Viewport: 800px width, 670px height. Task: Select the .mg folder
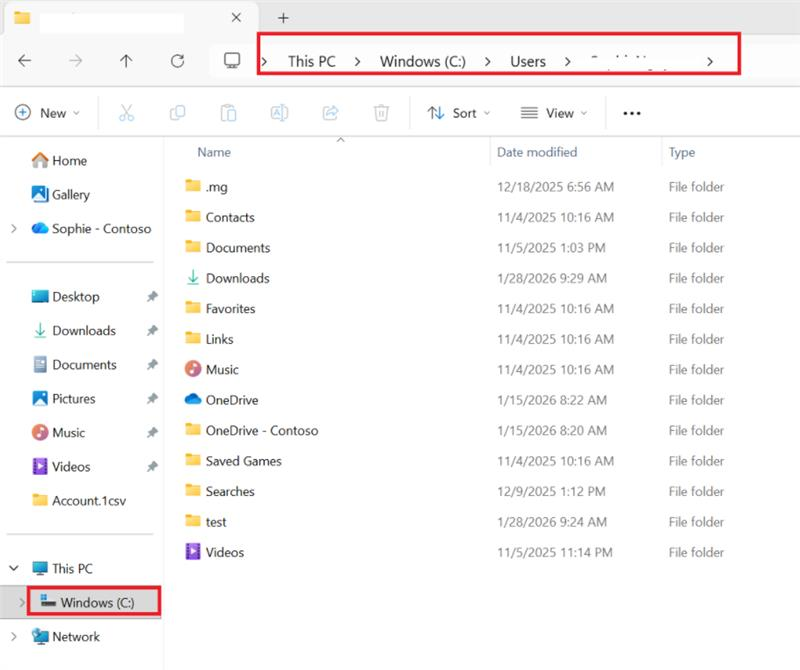click(206, 187)
